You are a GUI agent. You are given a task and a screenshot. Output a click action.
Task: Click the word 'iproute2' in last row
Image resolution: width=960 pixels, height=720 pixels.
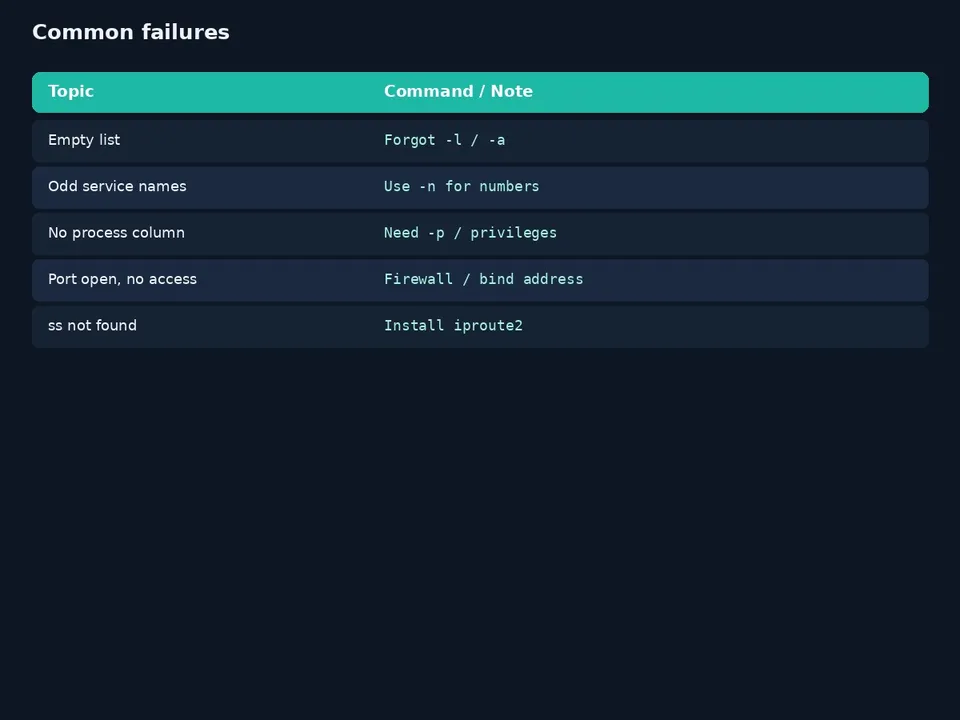[x=488, y=326]
